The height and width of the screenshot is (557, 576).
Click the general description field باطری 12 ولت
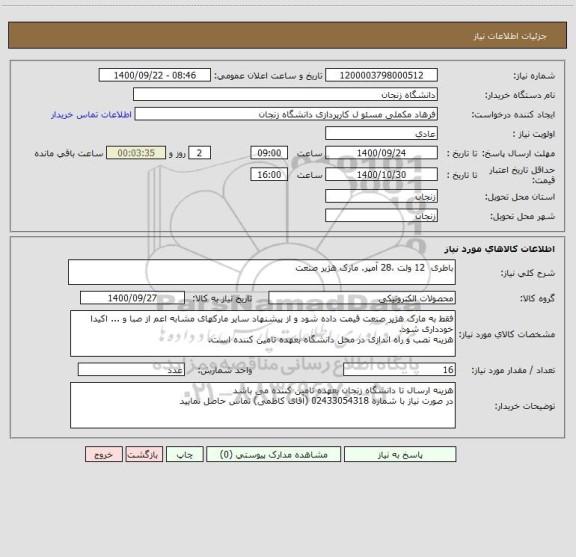point(262,272)
